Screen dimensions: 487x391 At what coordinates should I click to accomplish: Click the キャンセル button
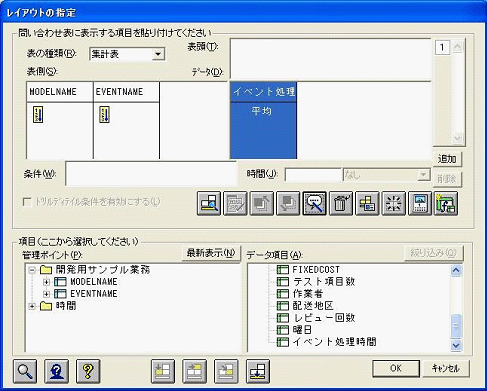point(446,368)
